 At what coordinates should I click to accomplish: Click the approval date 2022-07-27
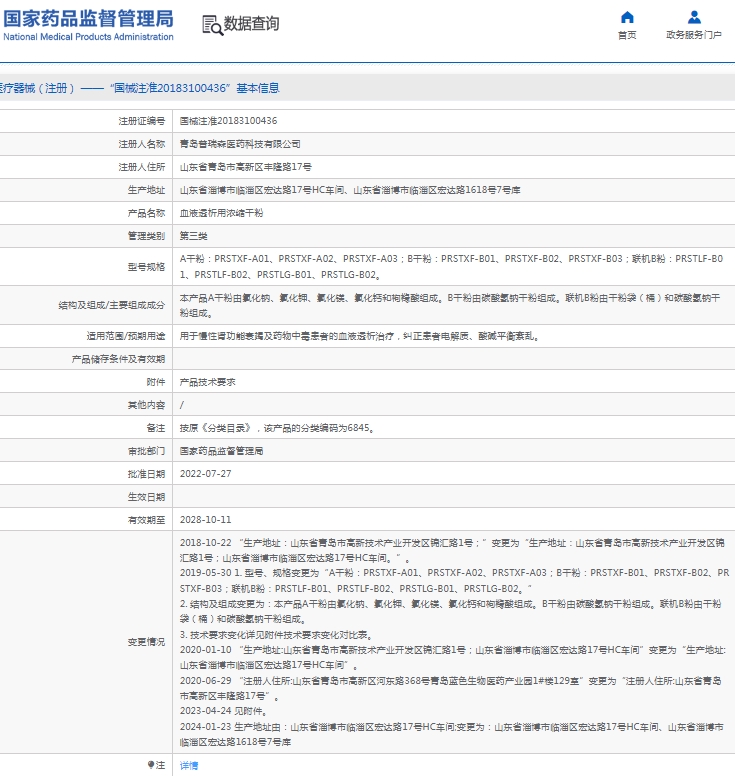point(205,474)
